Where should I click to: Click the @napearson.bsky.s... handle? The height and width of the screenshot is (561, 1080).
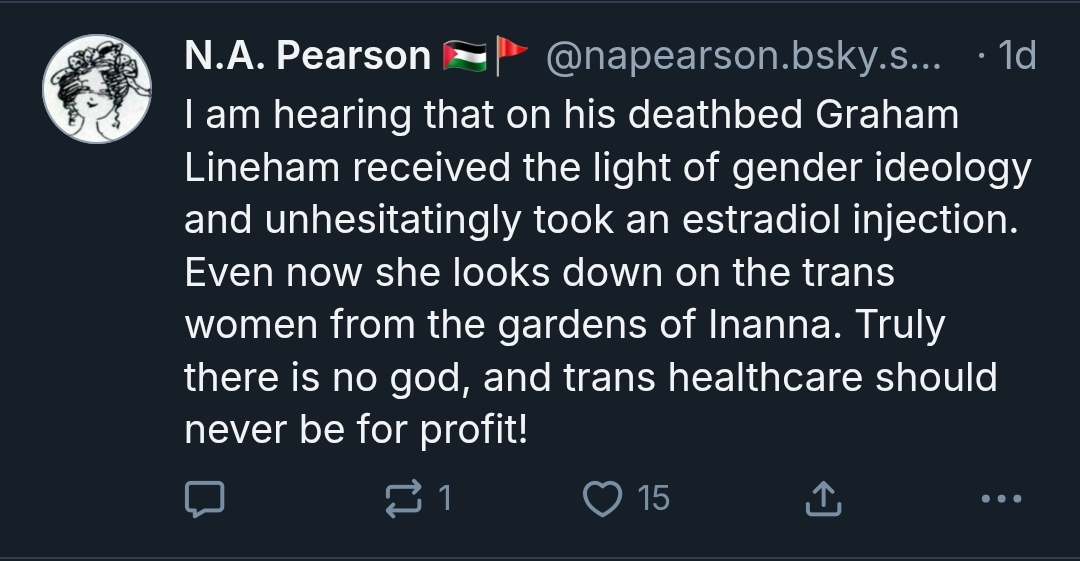pos(747,58)
